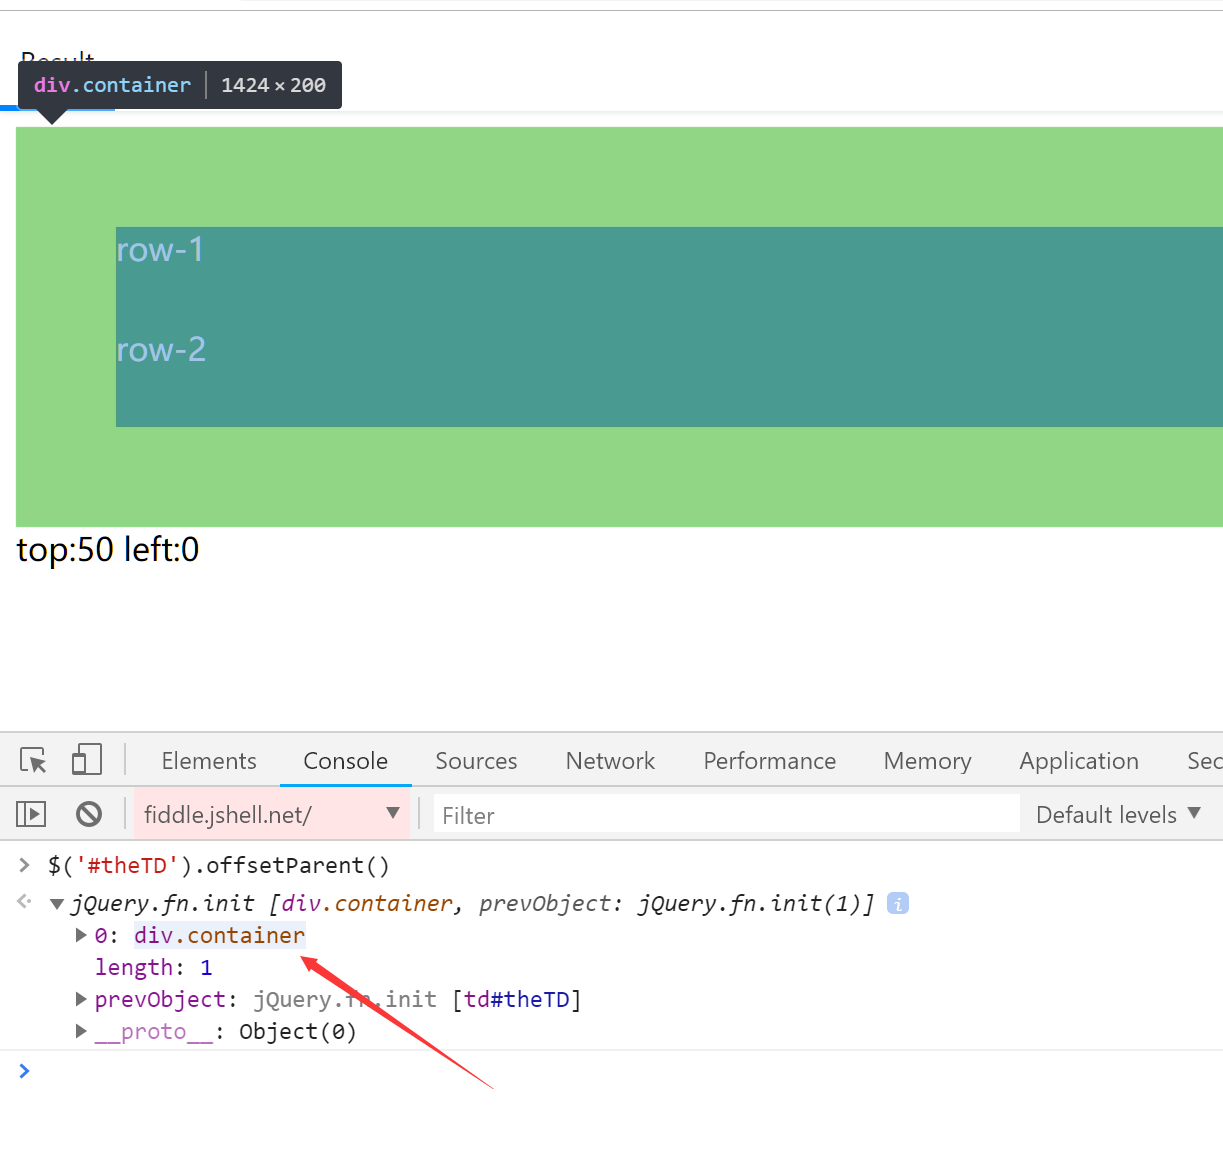Open the Application tab
The image size is (1223, 1171).
[x=1078, y=761]
